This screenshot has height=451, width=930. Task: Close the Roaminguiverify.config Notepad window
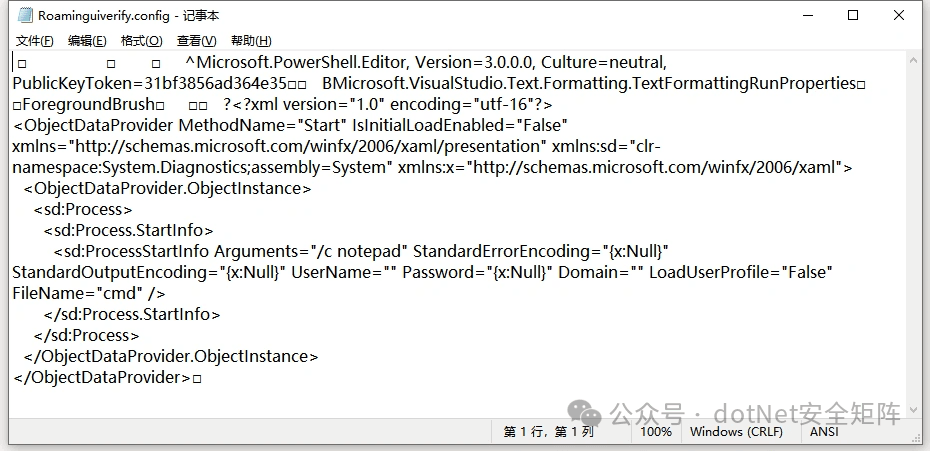[x=899, y=15]
